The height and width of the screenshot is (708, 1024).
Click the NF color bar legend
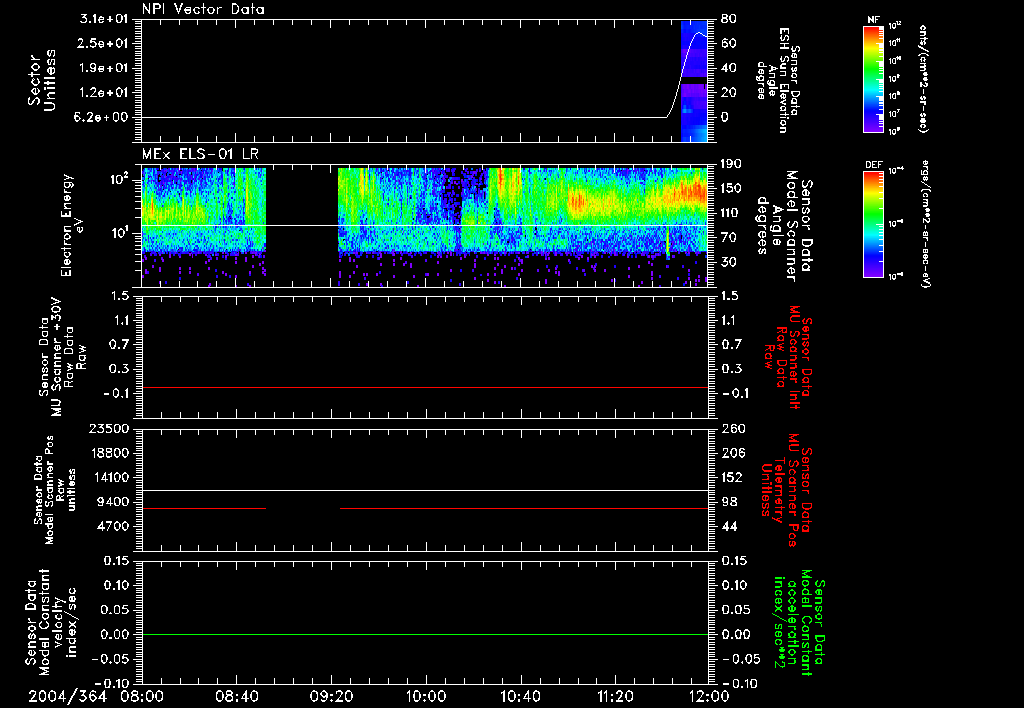(873, 78)
